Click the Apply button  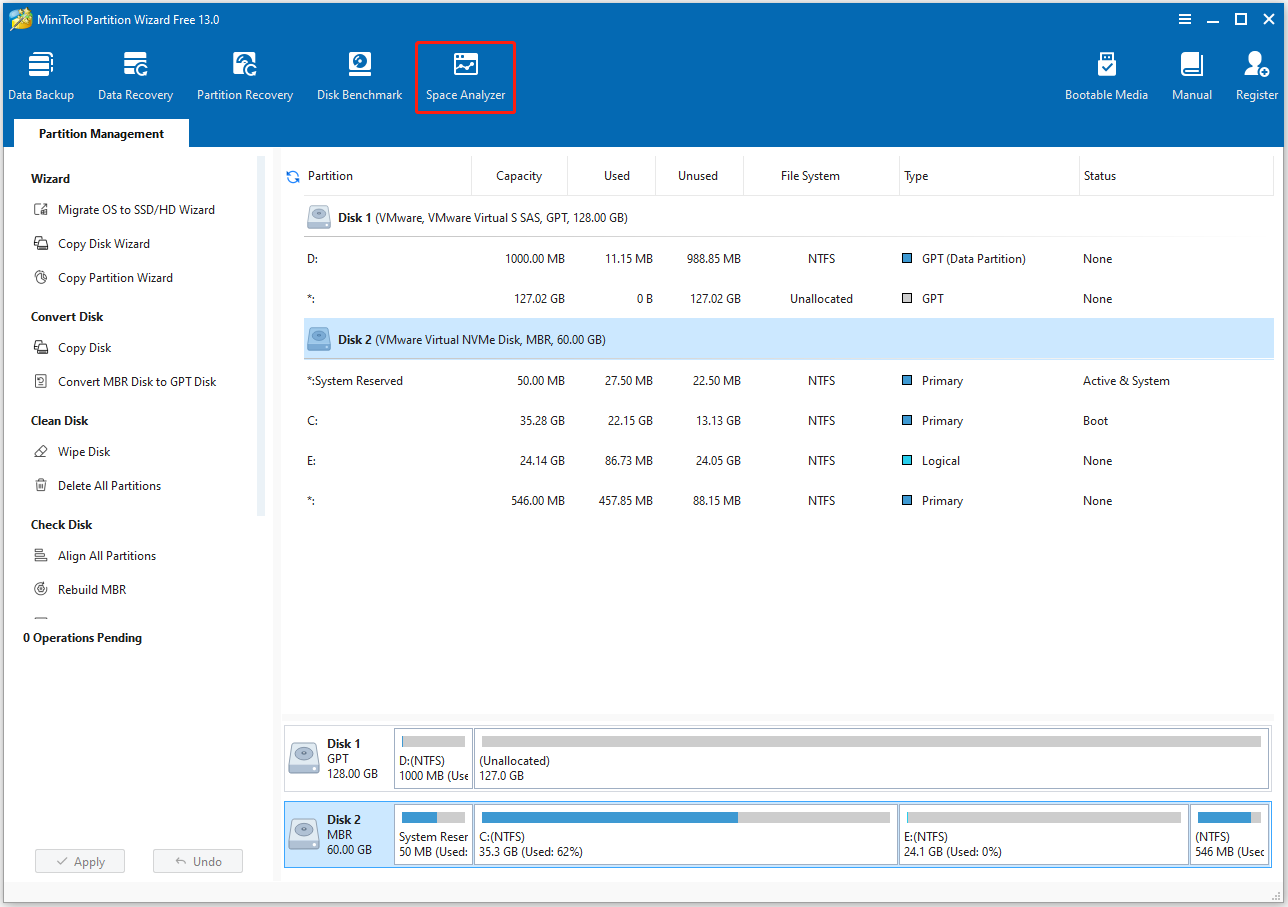pos(79,861)
